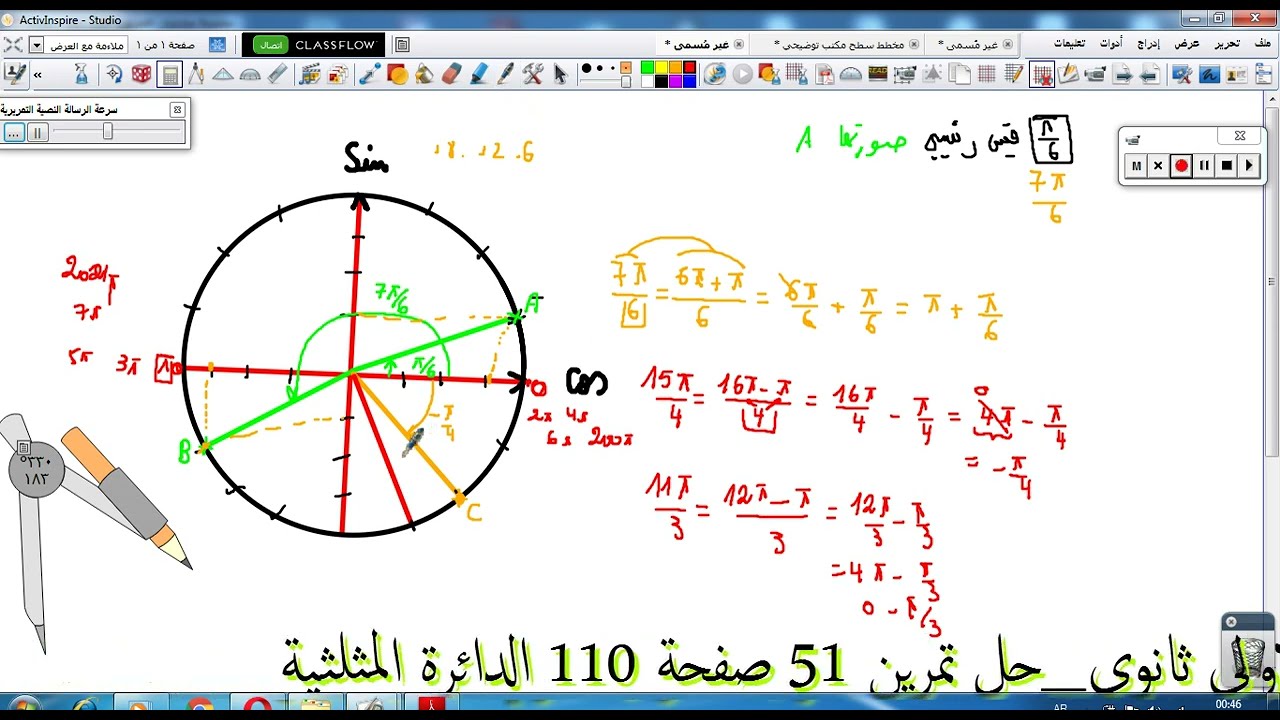Close the 'مخطط سطح مكتب توضيحى' tab

click(914, 45)
